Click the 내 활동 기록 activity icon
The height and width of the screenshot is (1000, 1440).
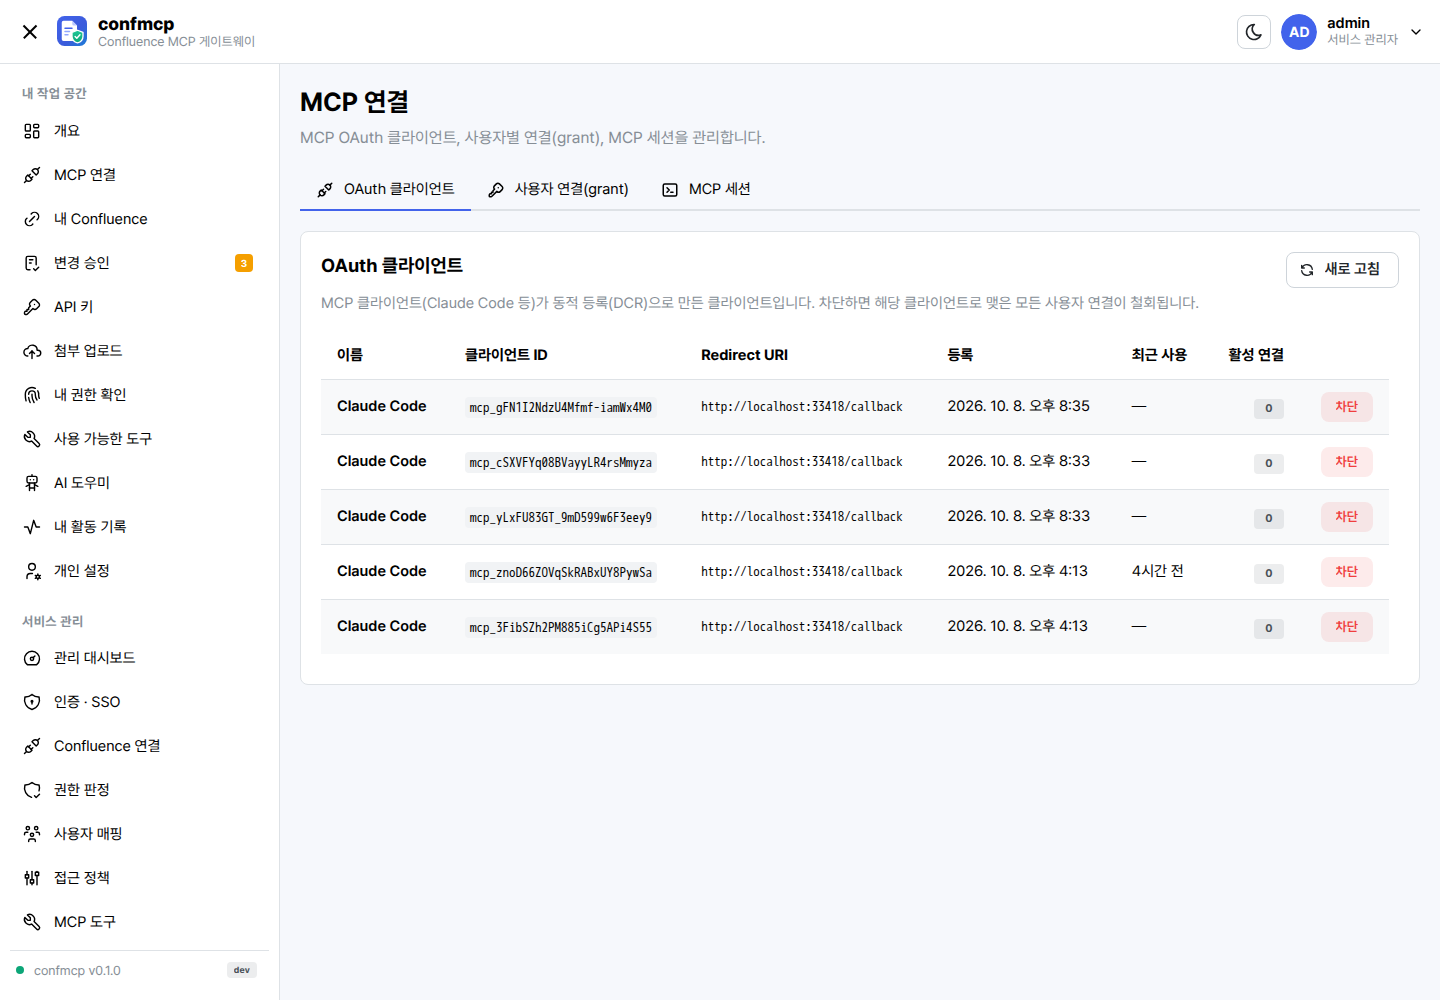[32, 527]
